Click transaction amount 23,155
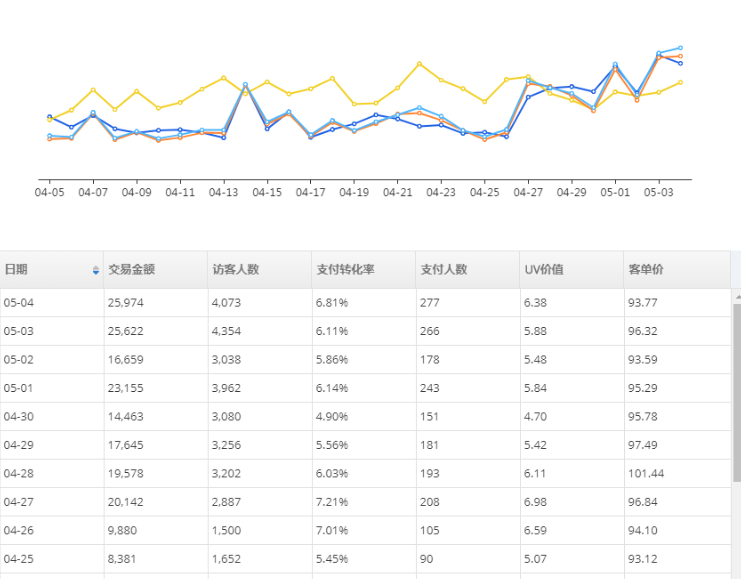 (125, 388)
